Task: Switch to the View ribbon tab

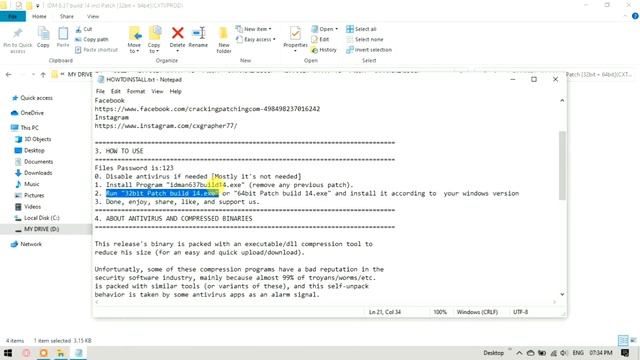Action: tap(93, 16)
